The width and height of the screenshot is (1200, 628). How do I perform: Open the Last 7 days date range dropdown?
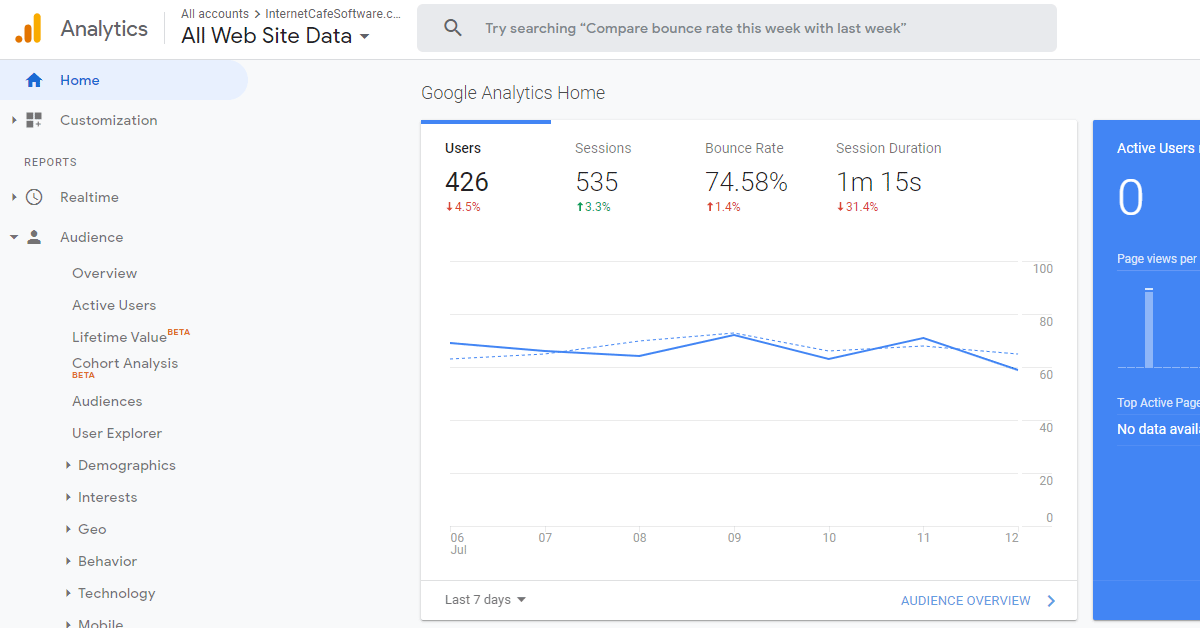(486, 600)
